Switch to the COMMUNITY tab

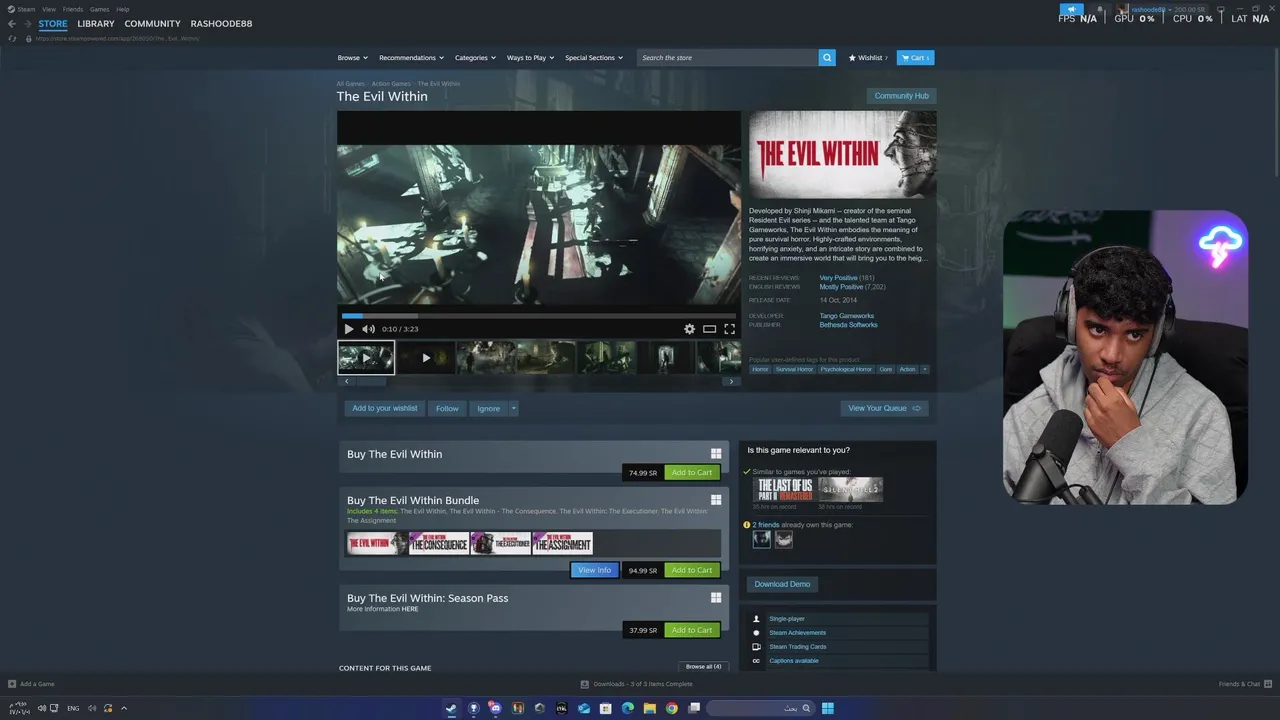tap(153, 24)
